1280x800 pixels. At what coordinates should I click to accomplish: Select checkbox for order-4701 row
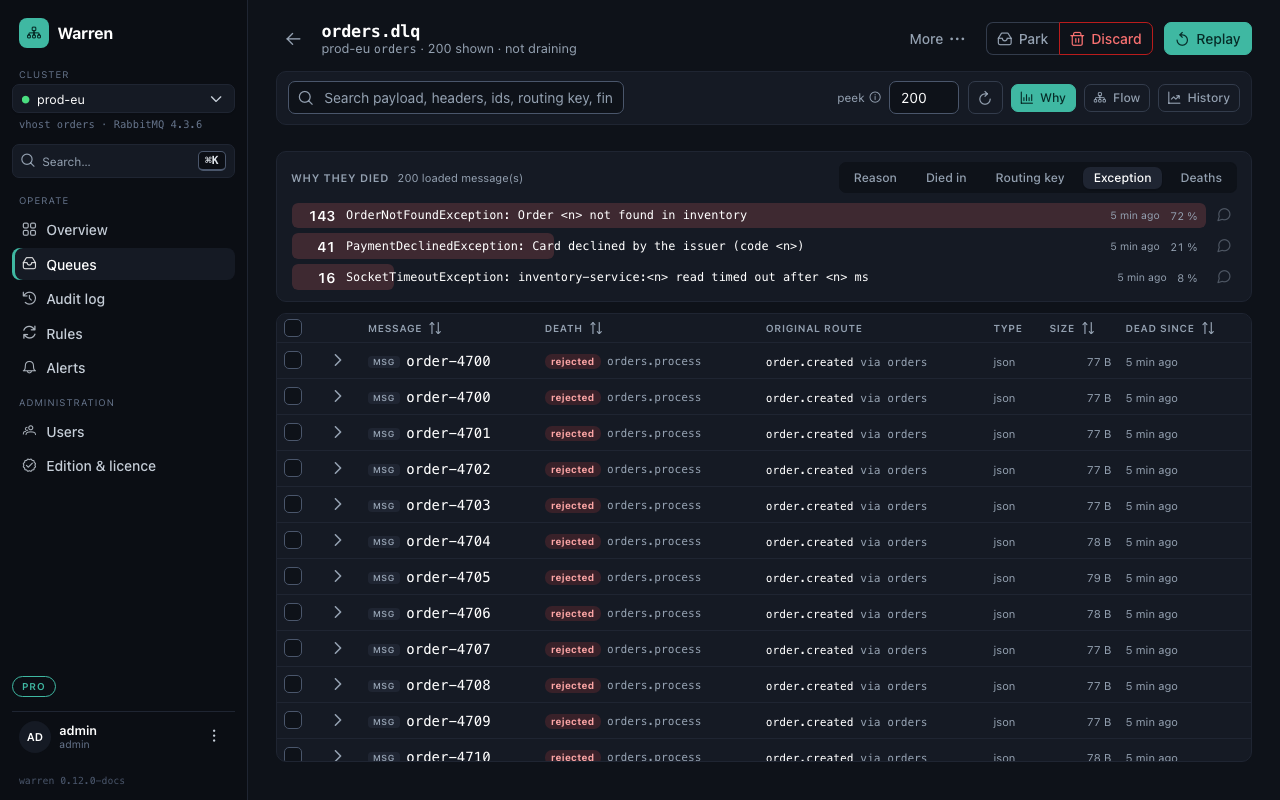click(x=293, y=432)
